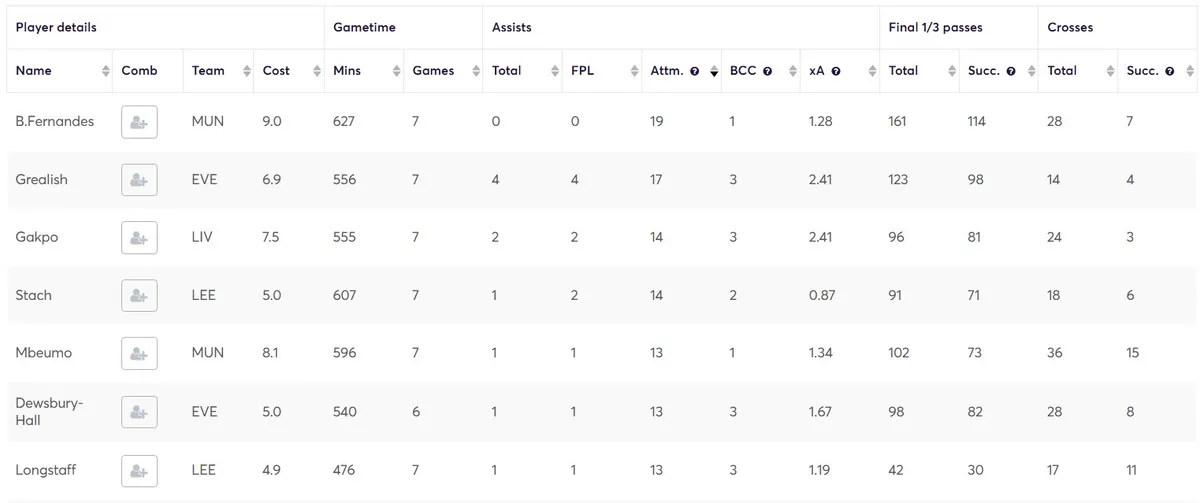
Task: Click the Grealish player name
Action: [42, 180]
